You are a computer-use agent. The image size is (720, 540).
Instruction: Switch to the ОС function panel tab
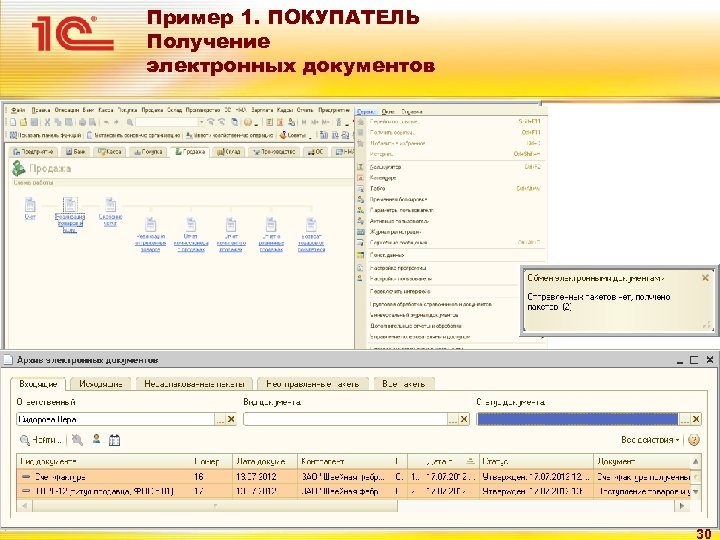click(315, 152)
